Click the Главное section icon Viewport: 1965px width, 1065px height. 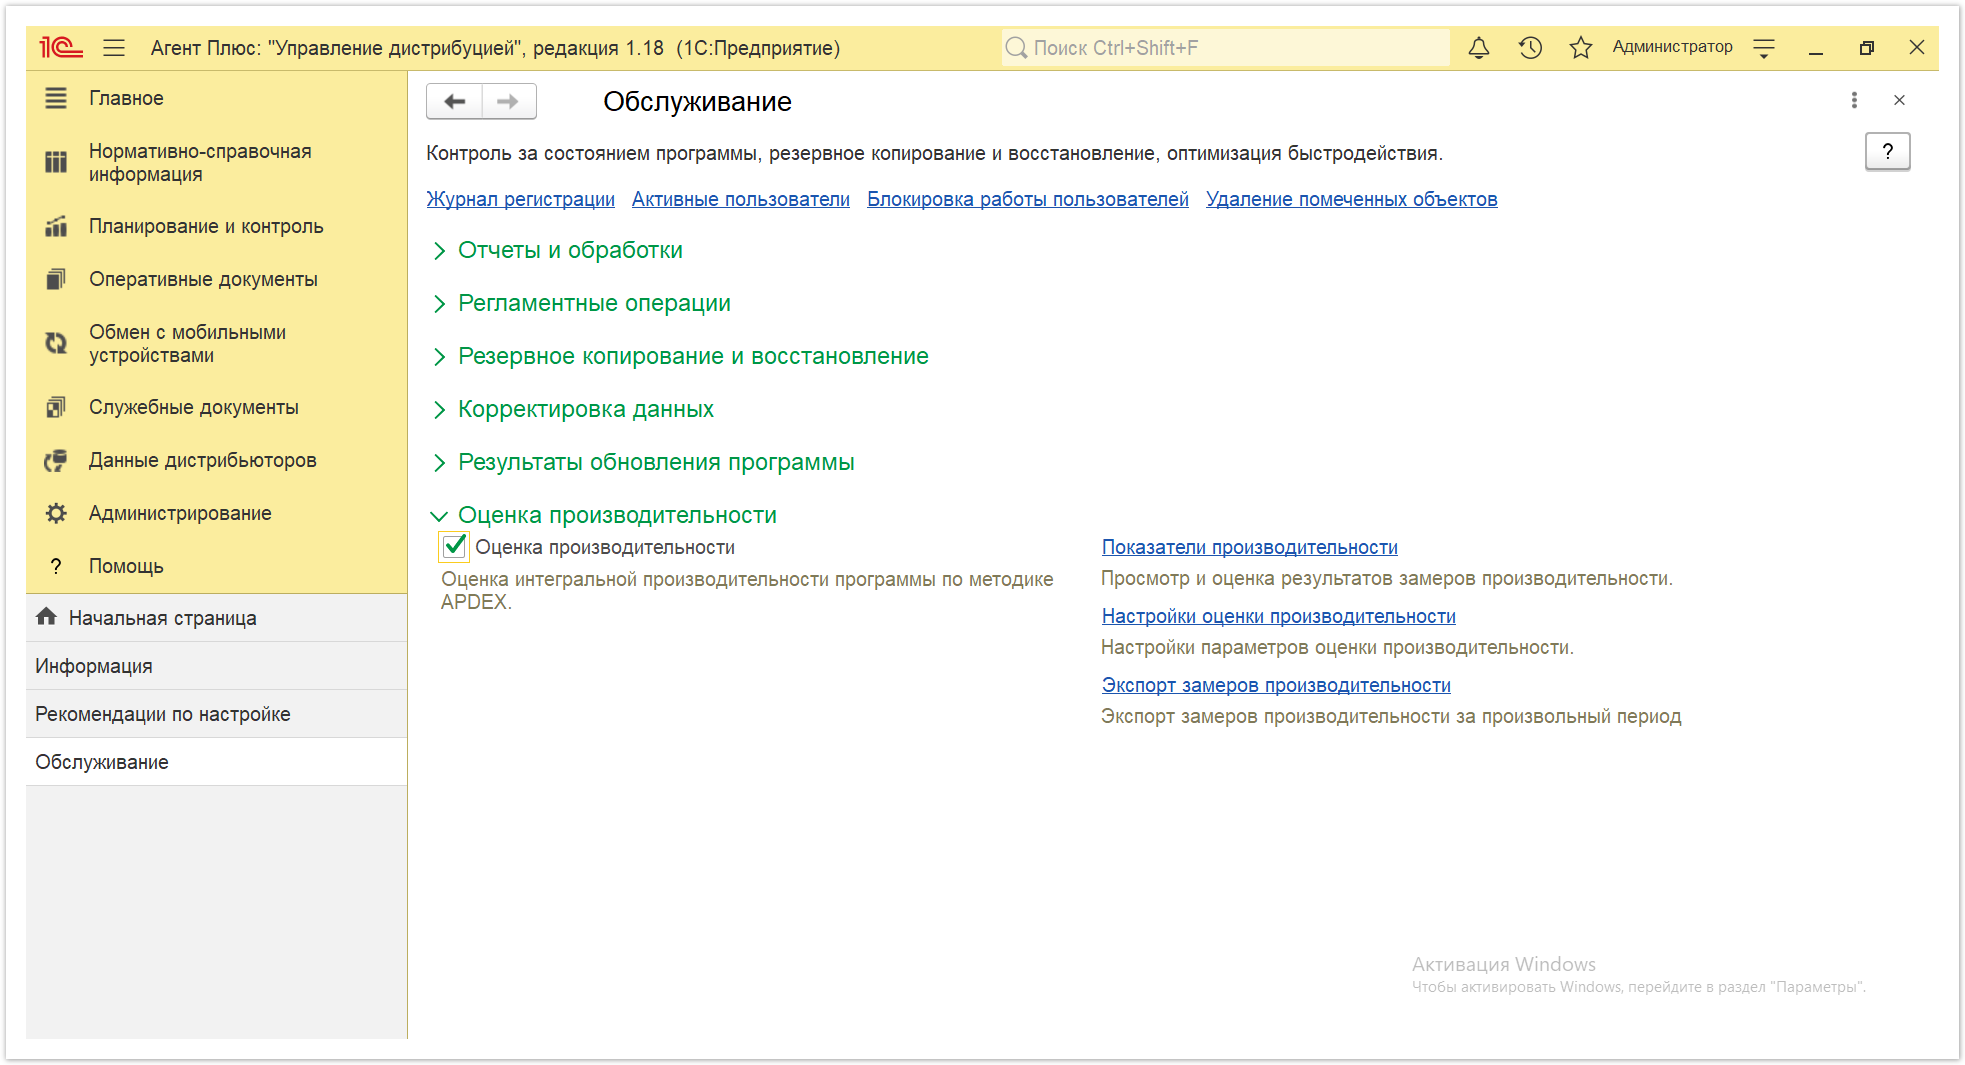56,98
